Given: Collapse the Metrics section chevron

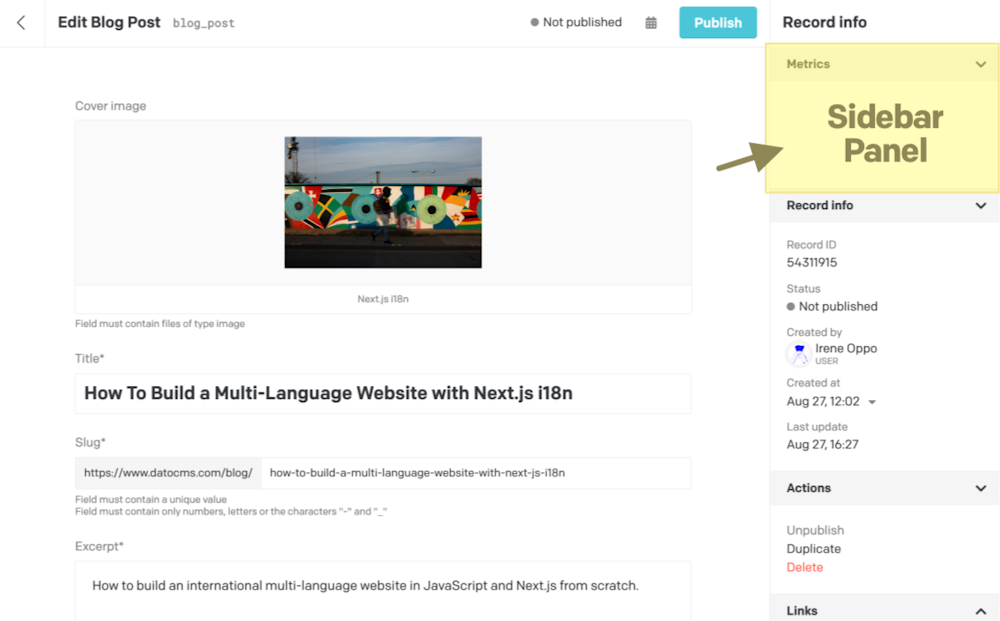Looking at the screenshot, I should 980,64.
